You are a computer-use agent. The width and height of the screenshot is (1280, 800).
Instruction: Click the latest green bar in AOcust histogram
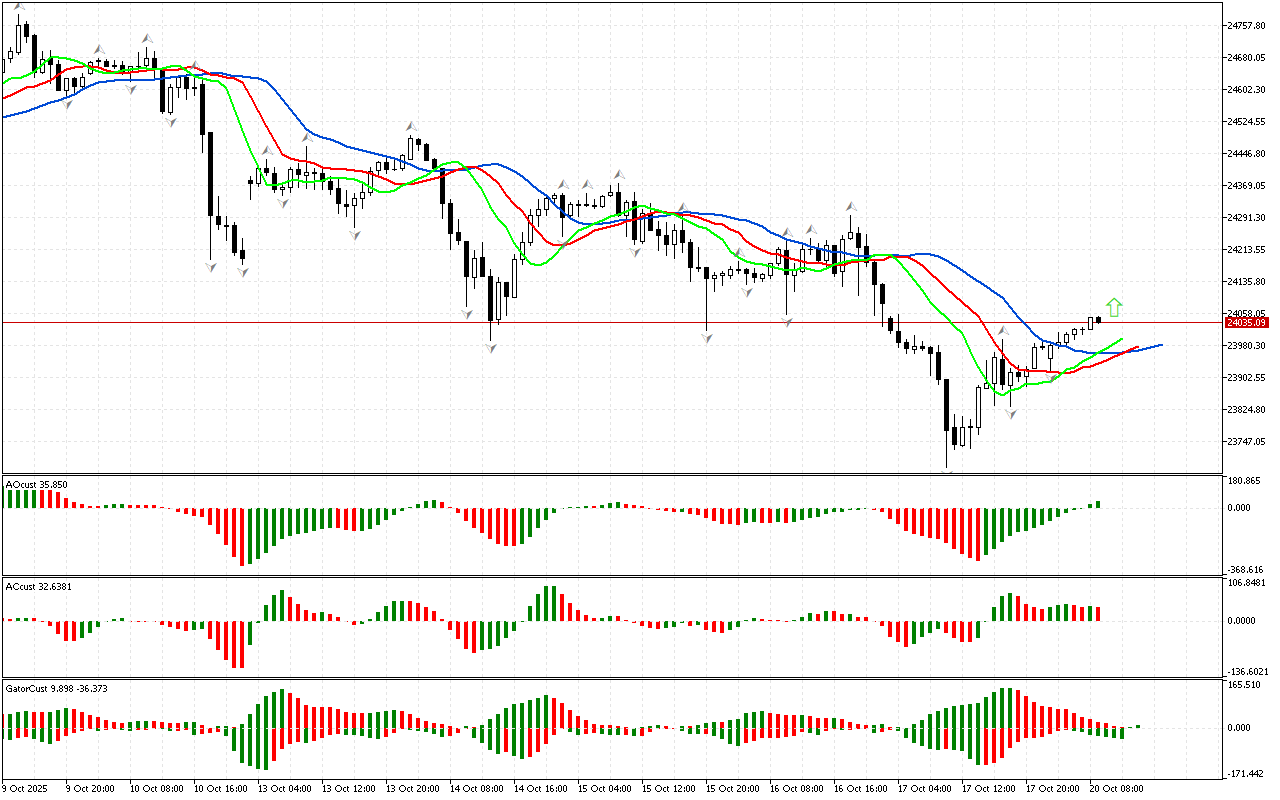pos(1097,504)
